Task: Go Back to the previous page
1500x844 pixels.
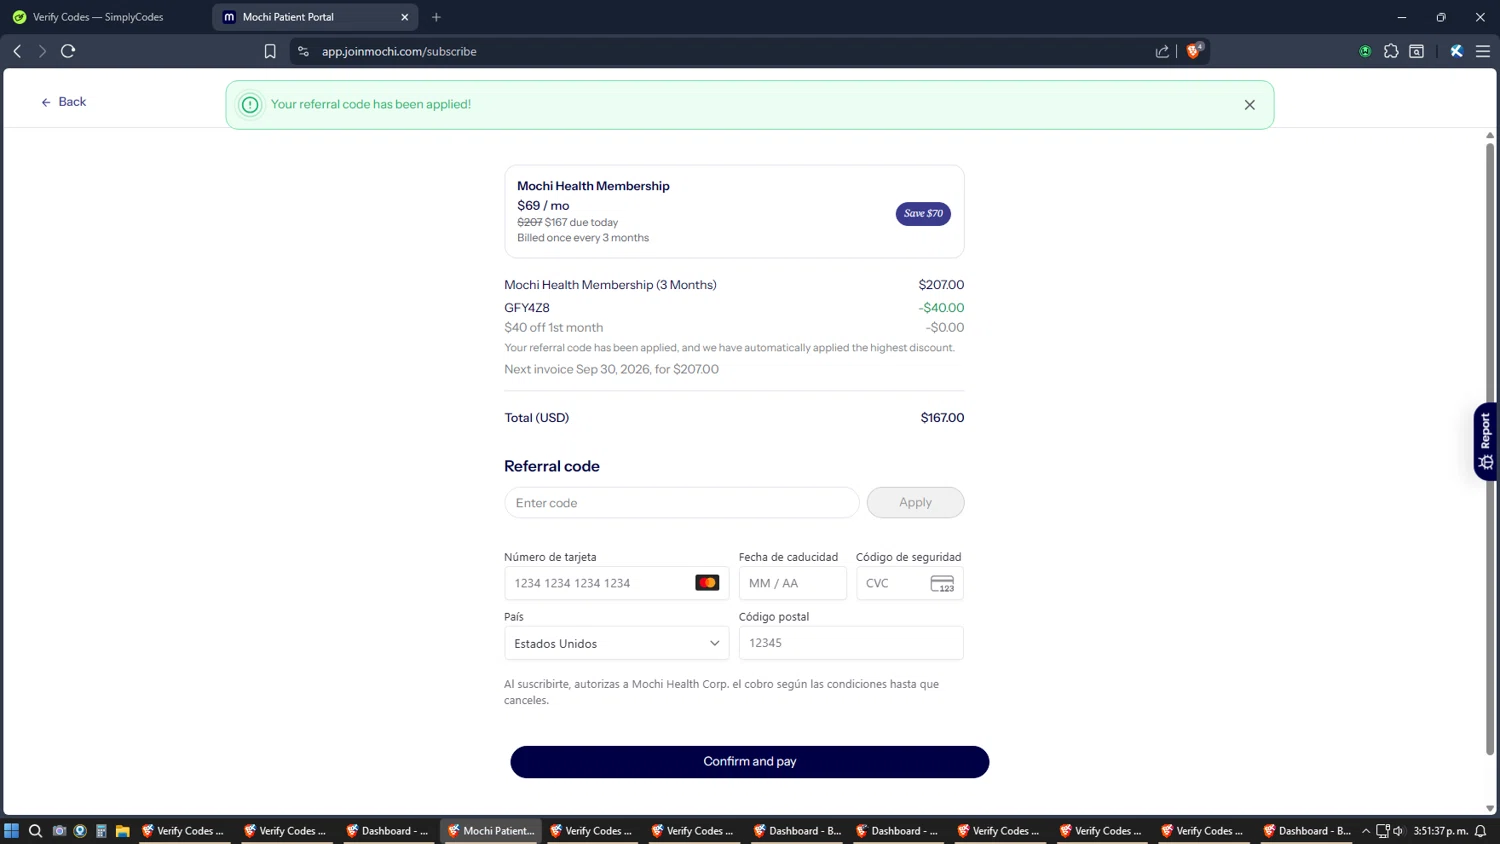Action: (x=63, y=102)
